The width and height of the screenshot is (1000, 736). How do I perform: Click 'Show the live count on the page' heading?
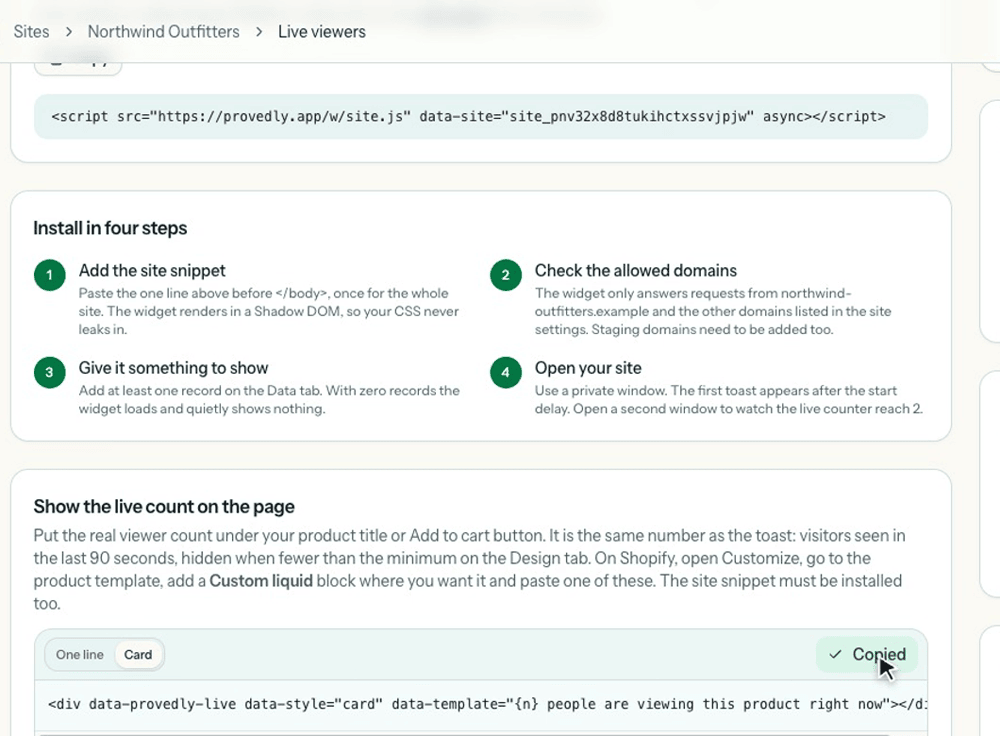point(164,506)
